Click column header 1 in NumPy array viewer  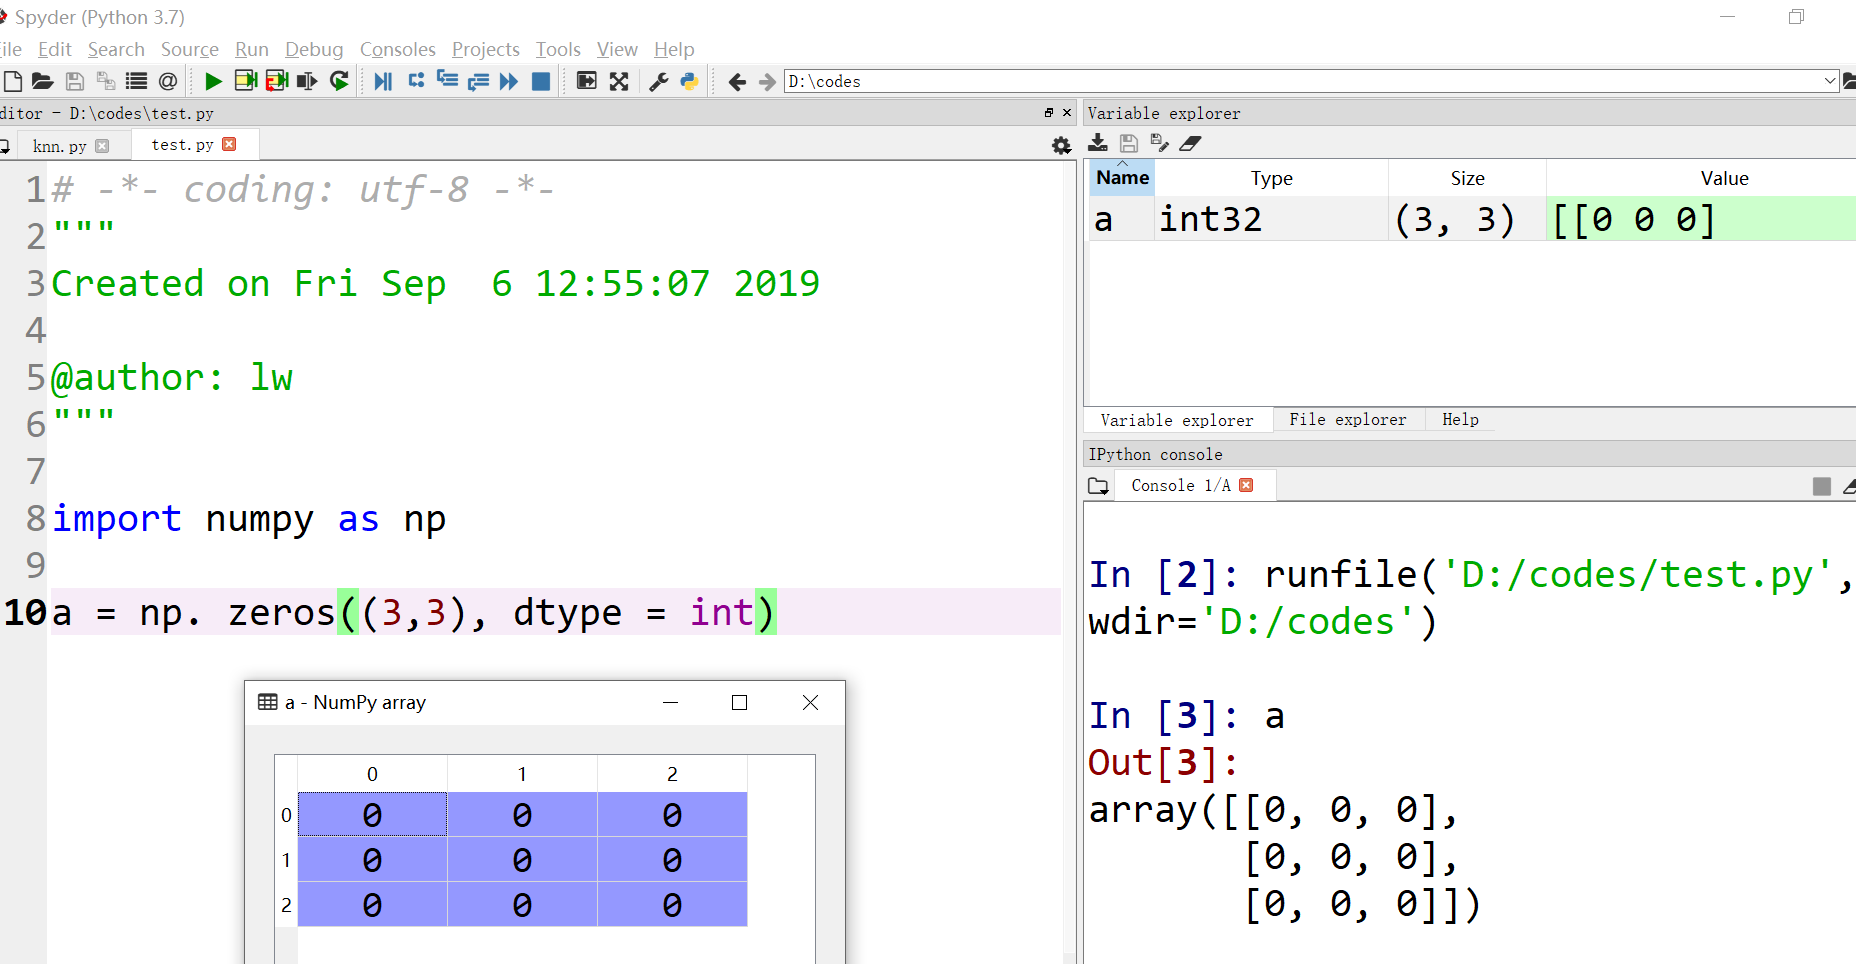522,774
